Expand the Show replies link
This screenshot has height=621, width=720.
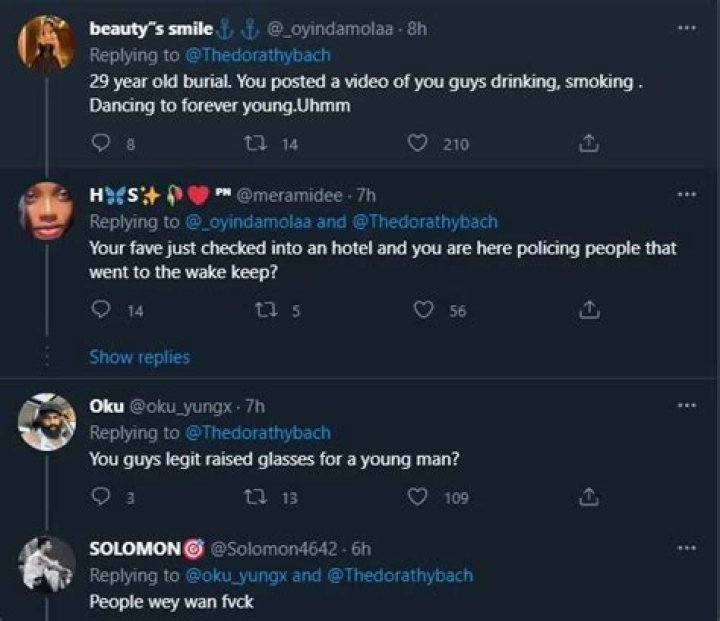tap(139, 356)
